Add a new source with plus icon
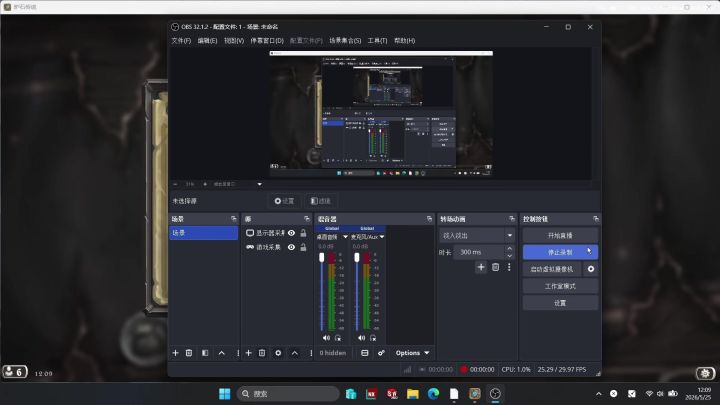The height and width of the screenshot is (405, 720). click(x=248, y=353)
